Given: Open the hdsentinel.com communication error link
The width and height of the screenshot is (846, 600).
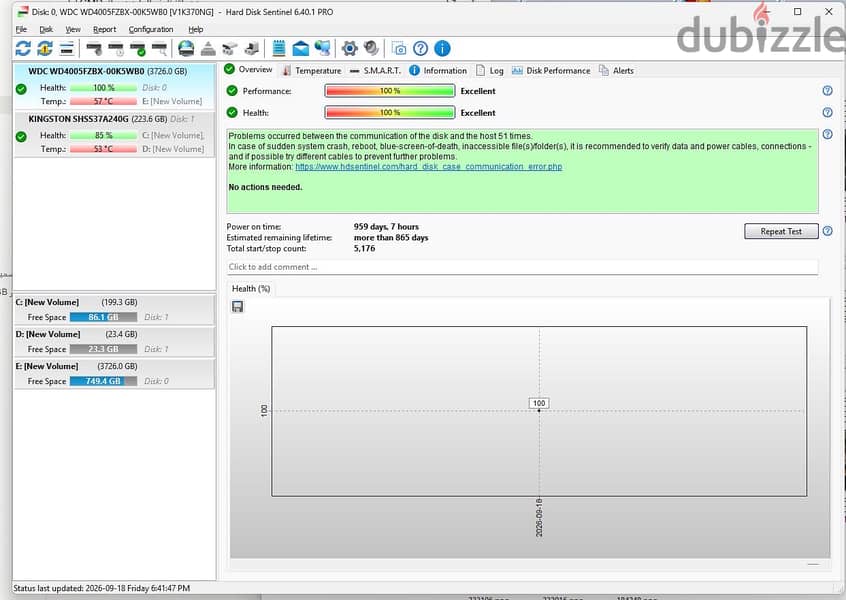Looking at the screenshot, I should [x=428, y=167].
